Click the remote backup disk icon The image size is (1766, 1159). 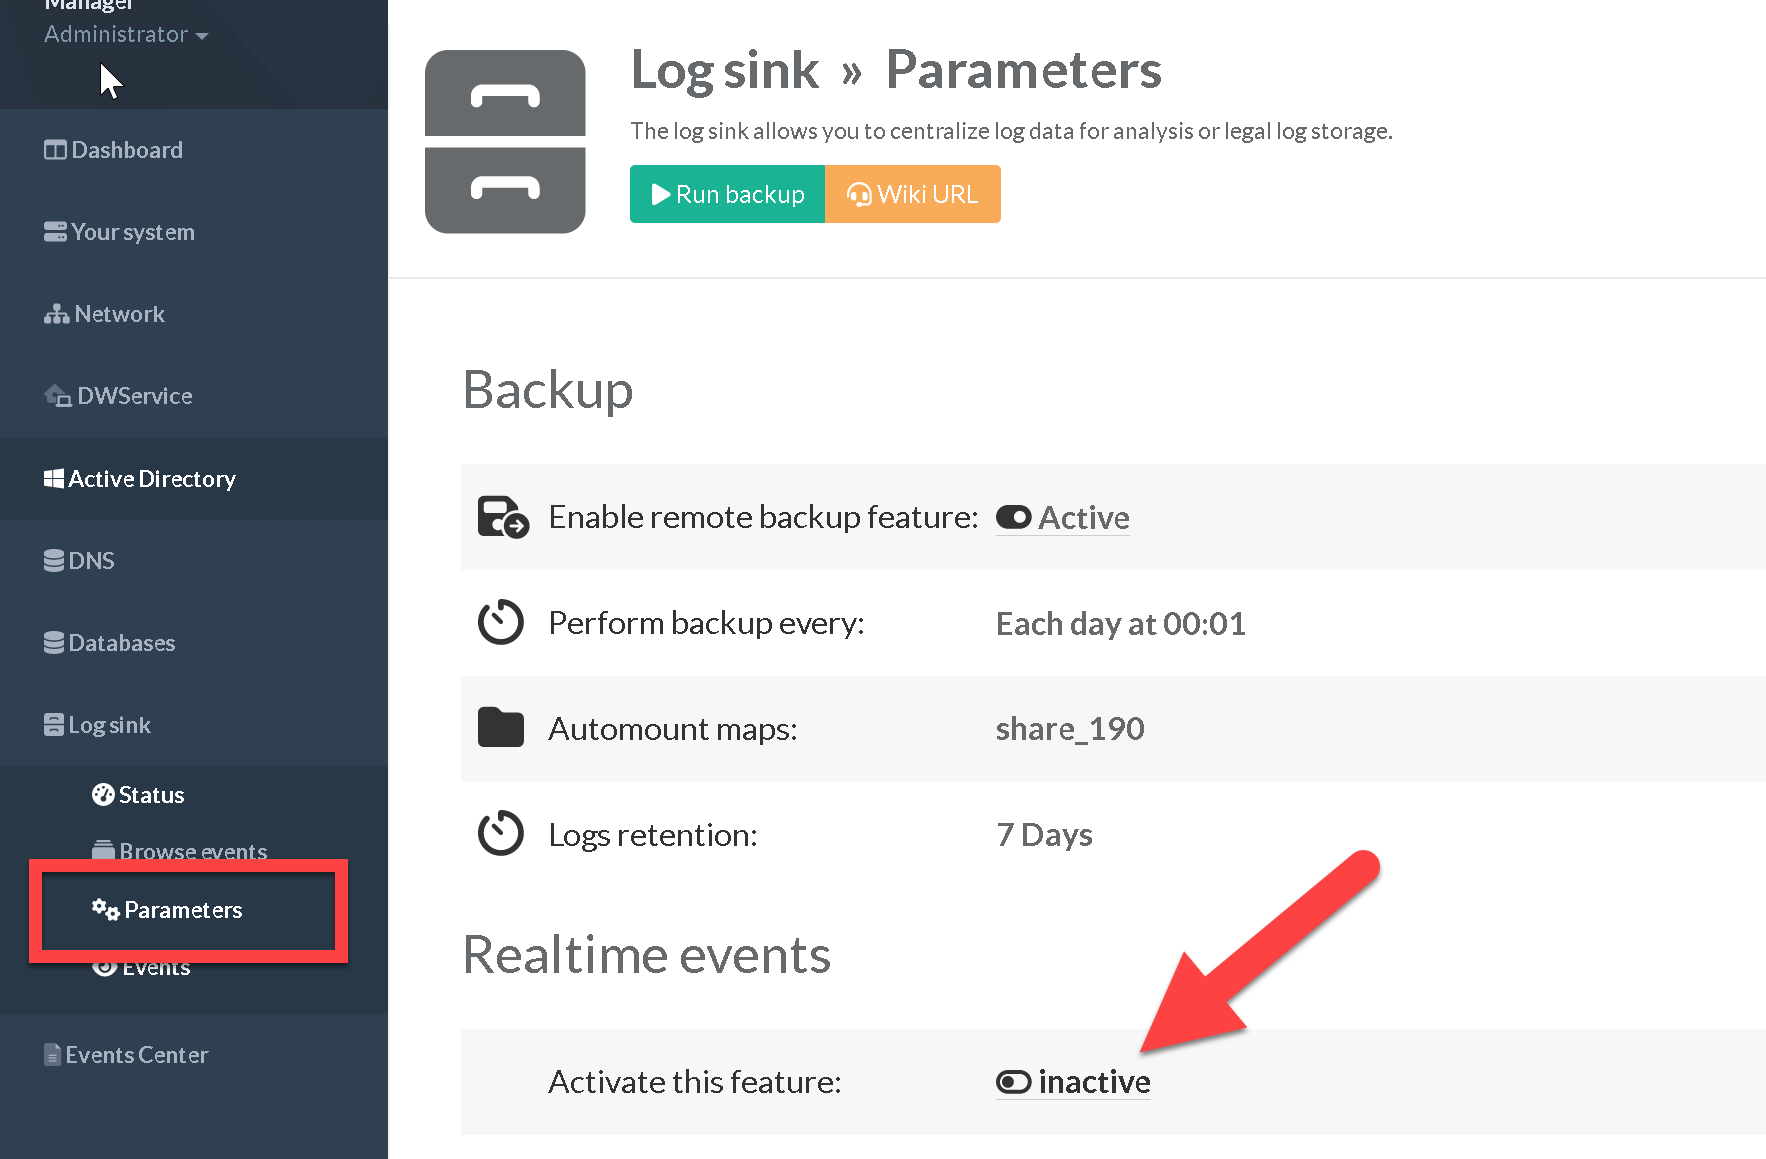(502, 517)
